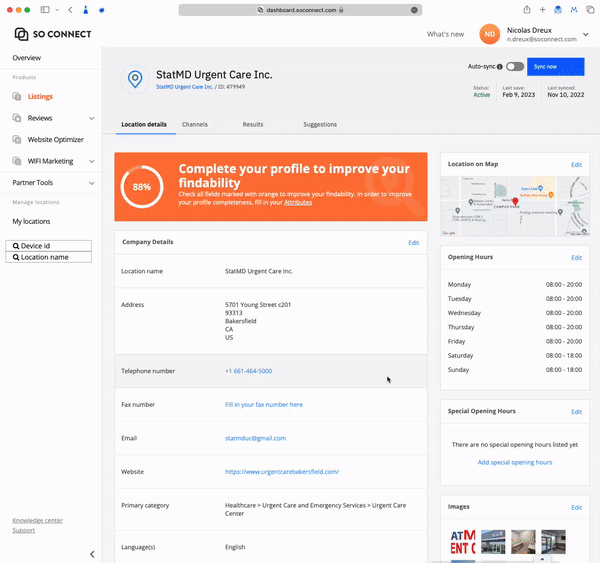Edit Company Details
600x563 pixels.
pyautogui.click(x=414, y=243)
